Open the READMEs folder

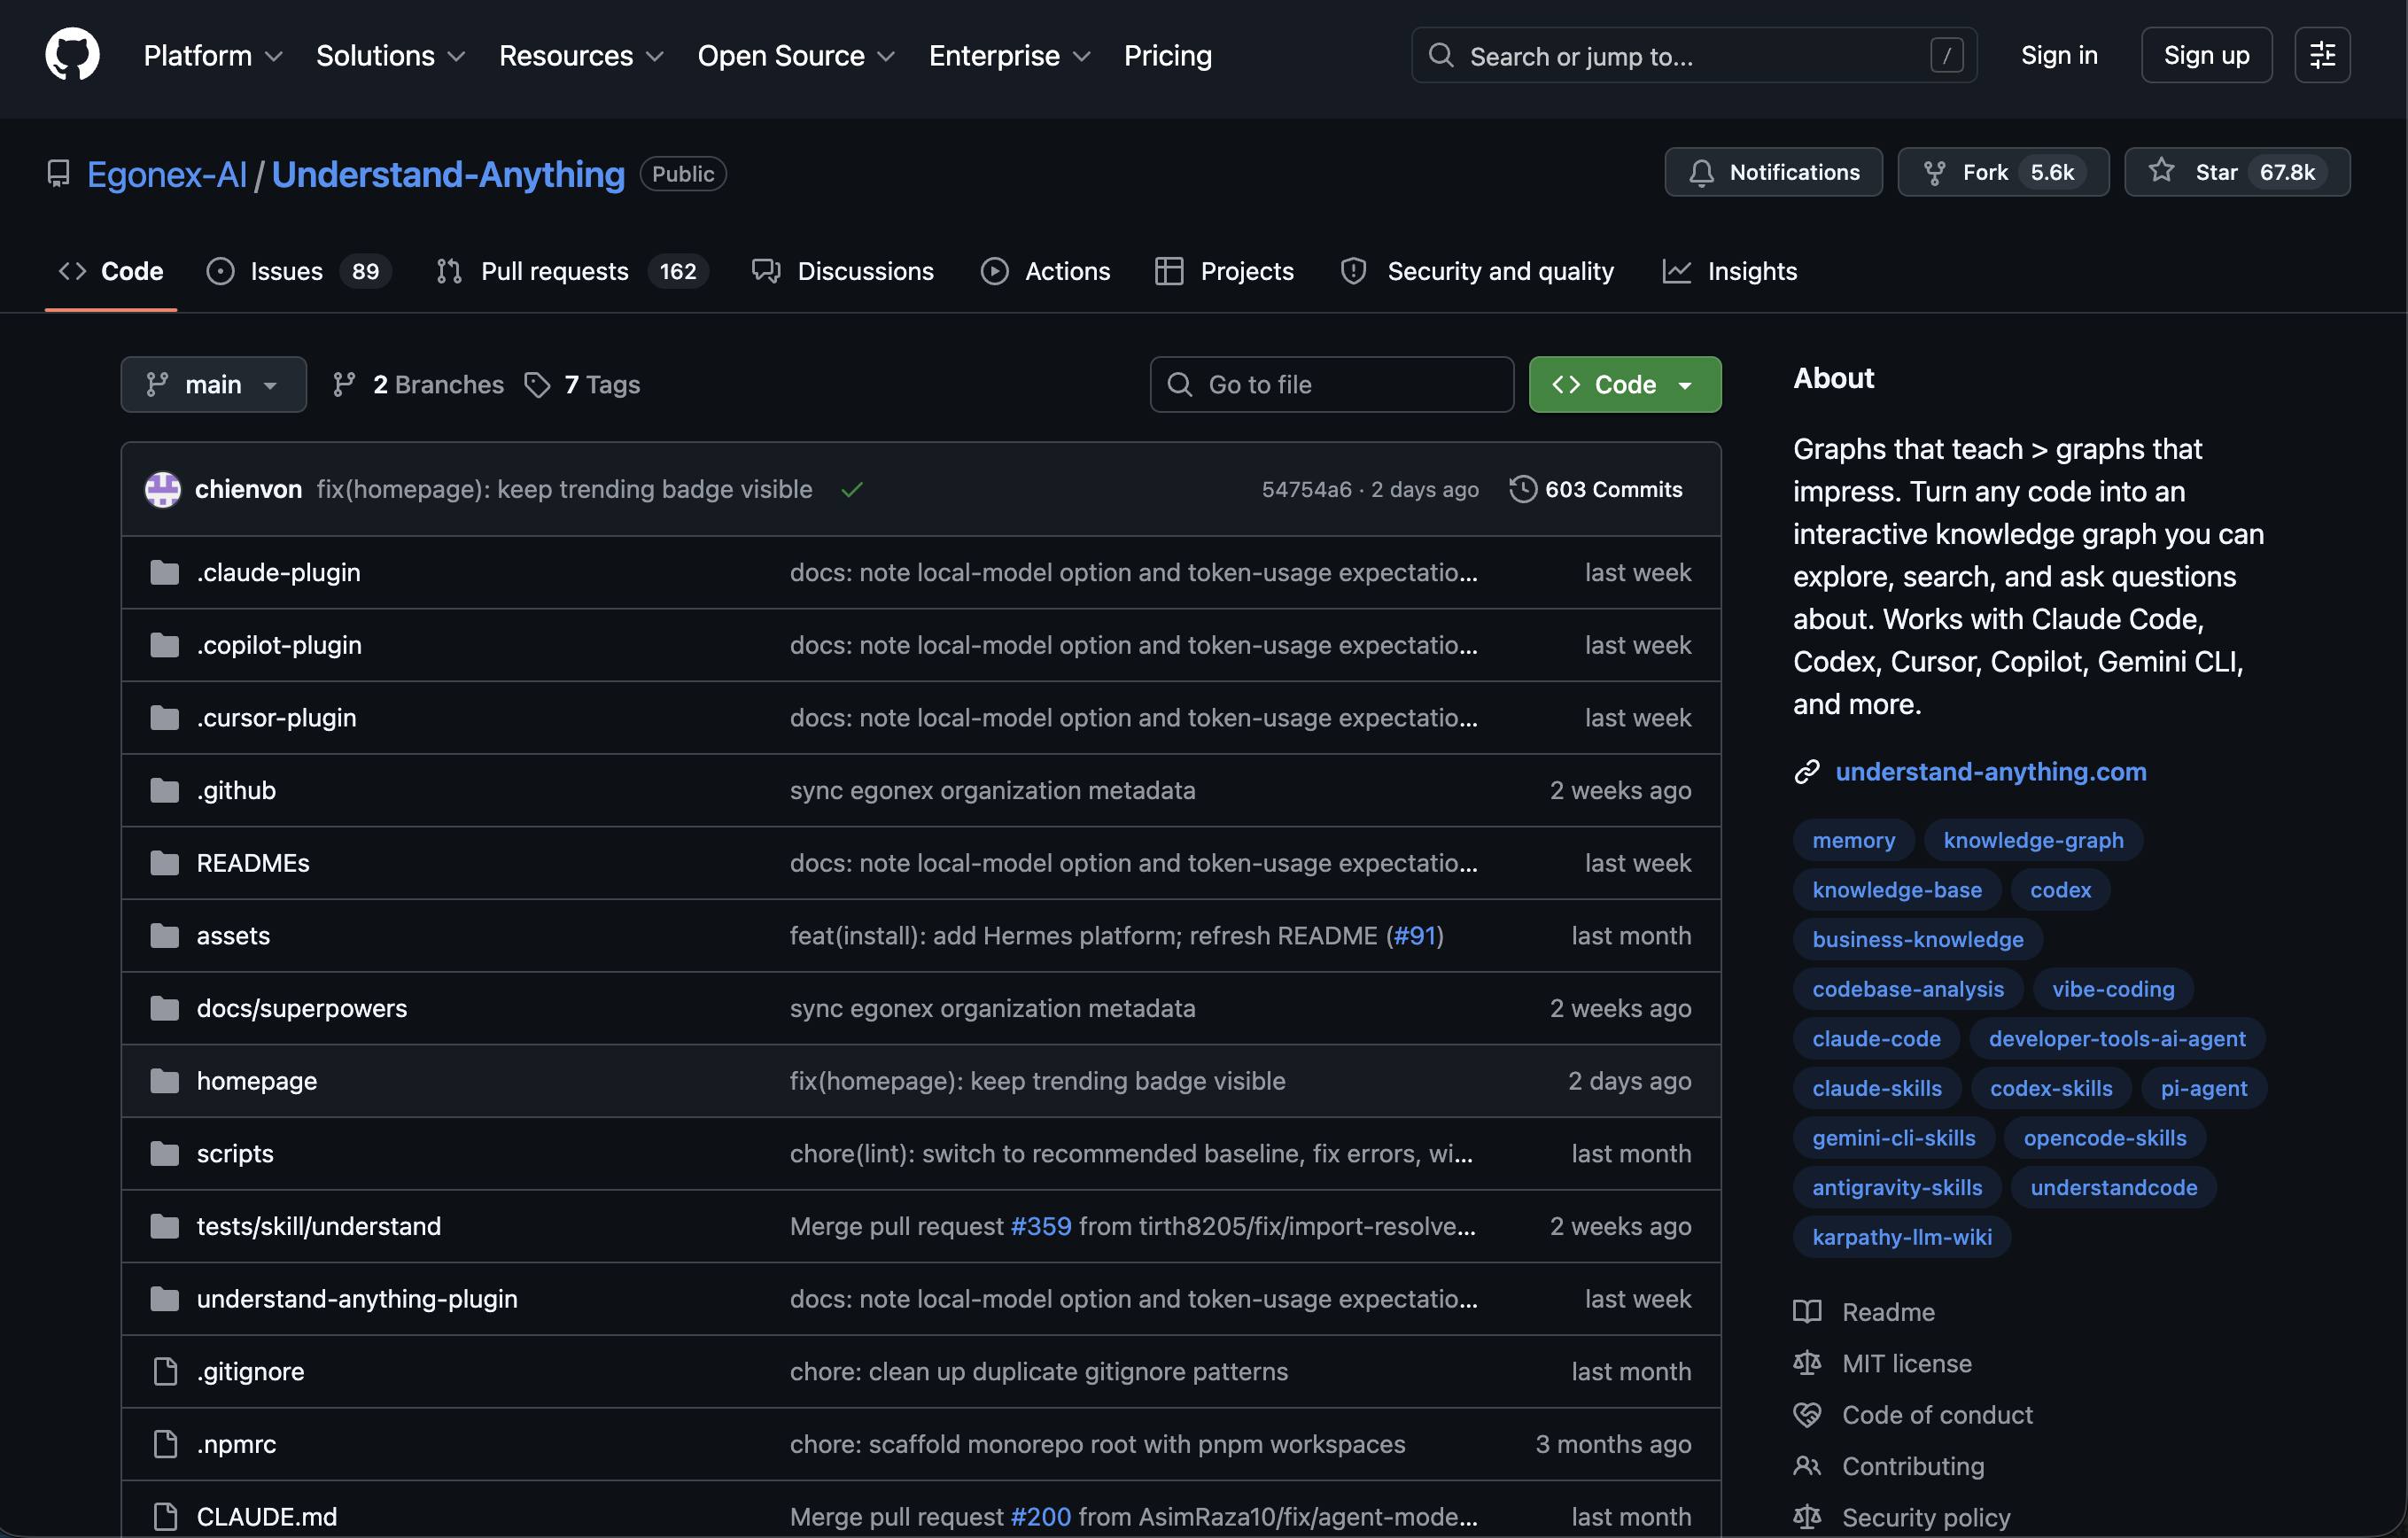click(253, 863)
